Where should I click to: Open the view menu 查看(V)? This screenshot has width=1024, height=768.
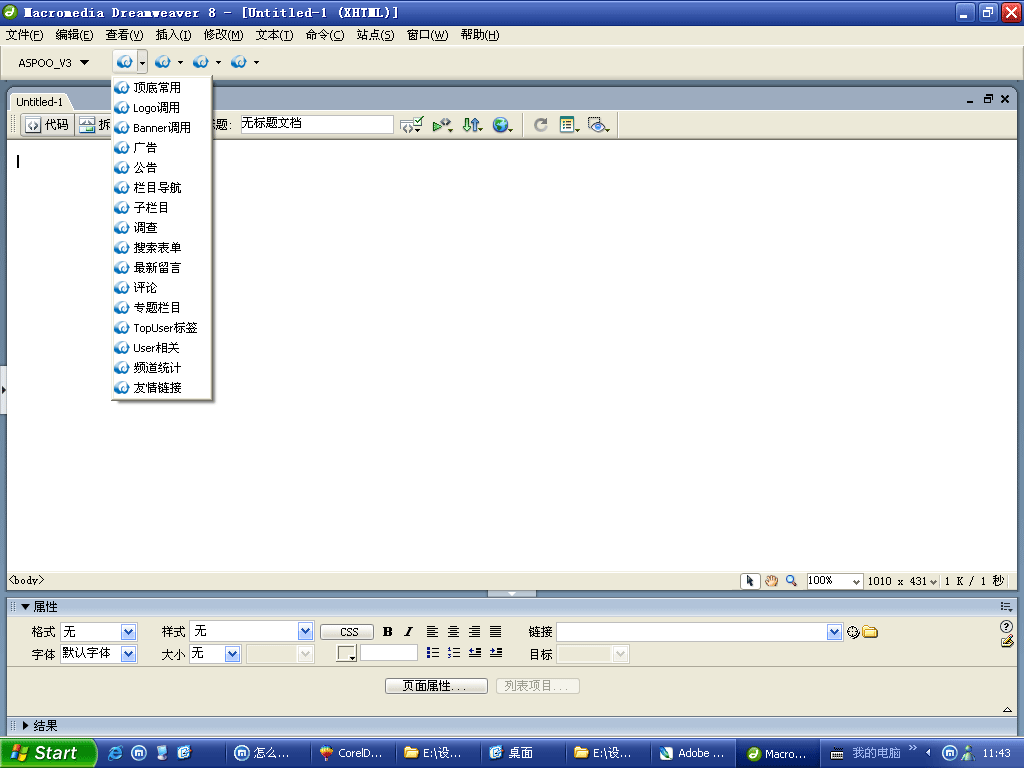[x=124, y=35]
